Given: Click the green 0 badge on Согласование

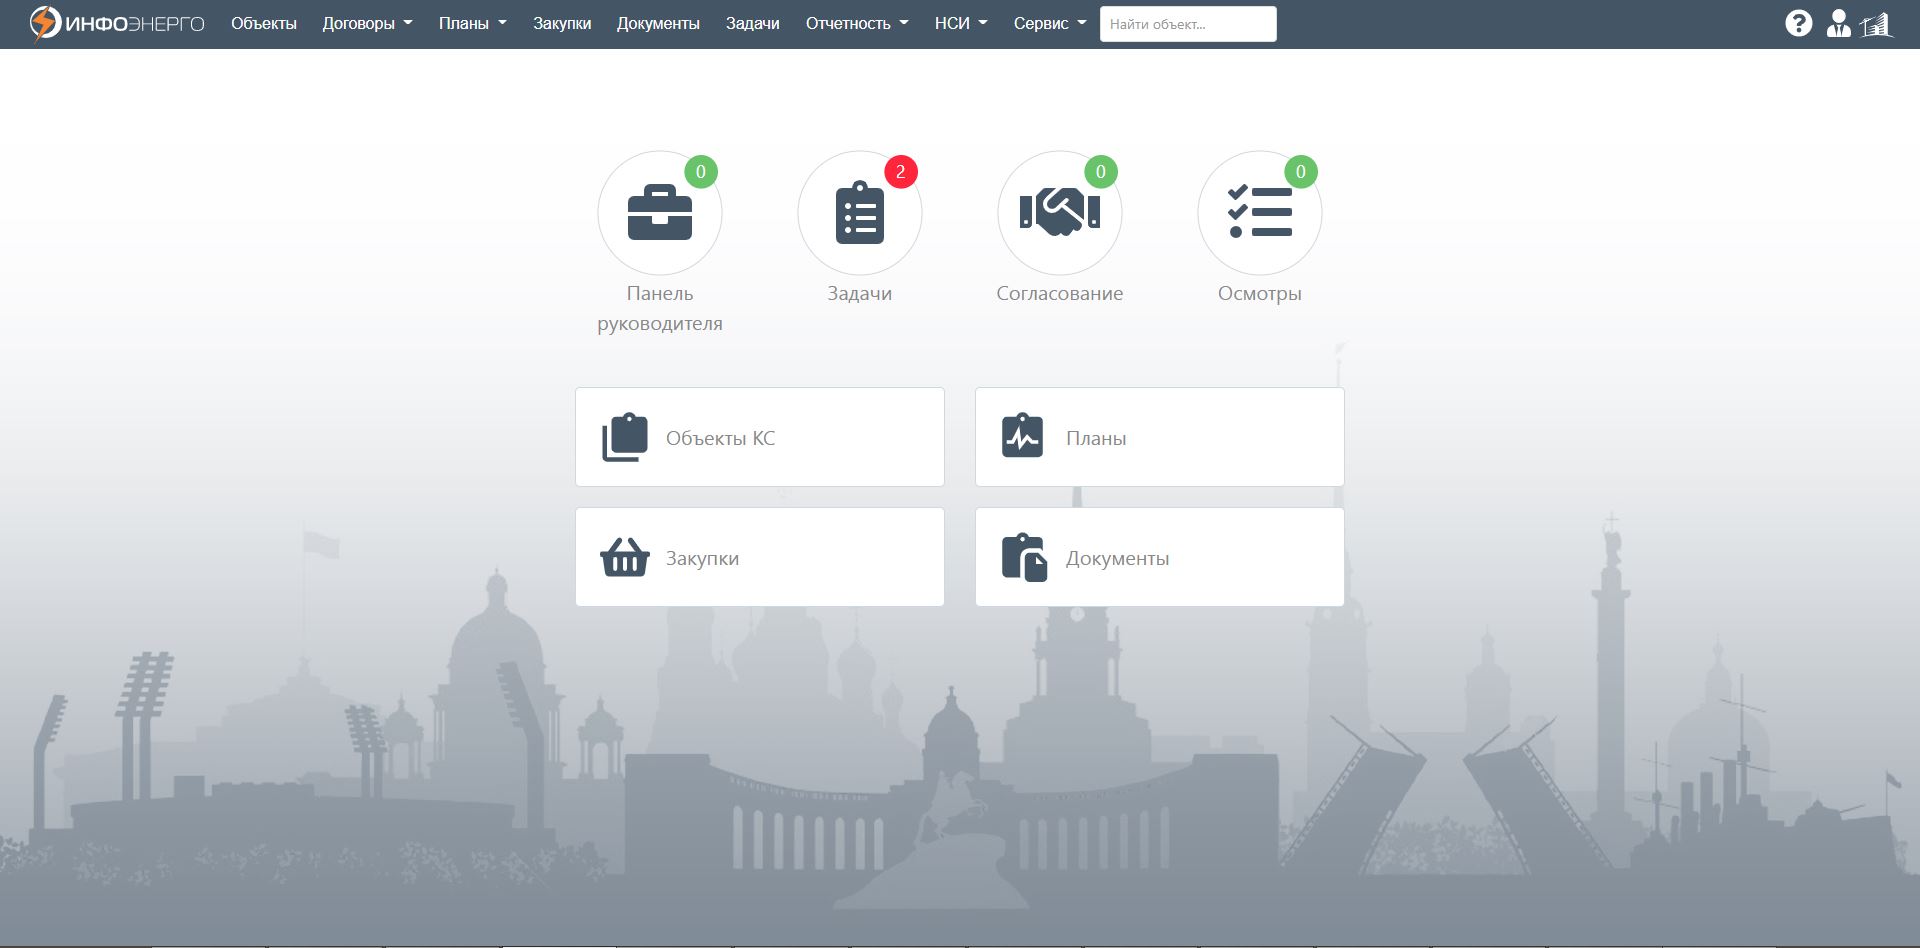Looking at the screenshot, I should click(1101, 172).
